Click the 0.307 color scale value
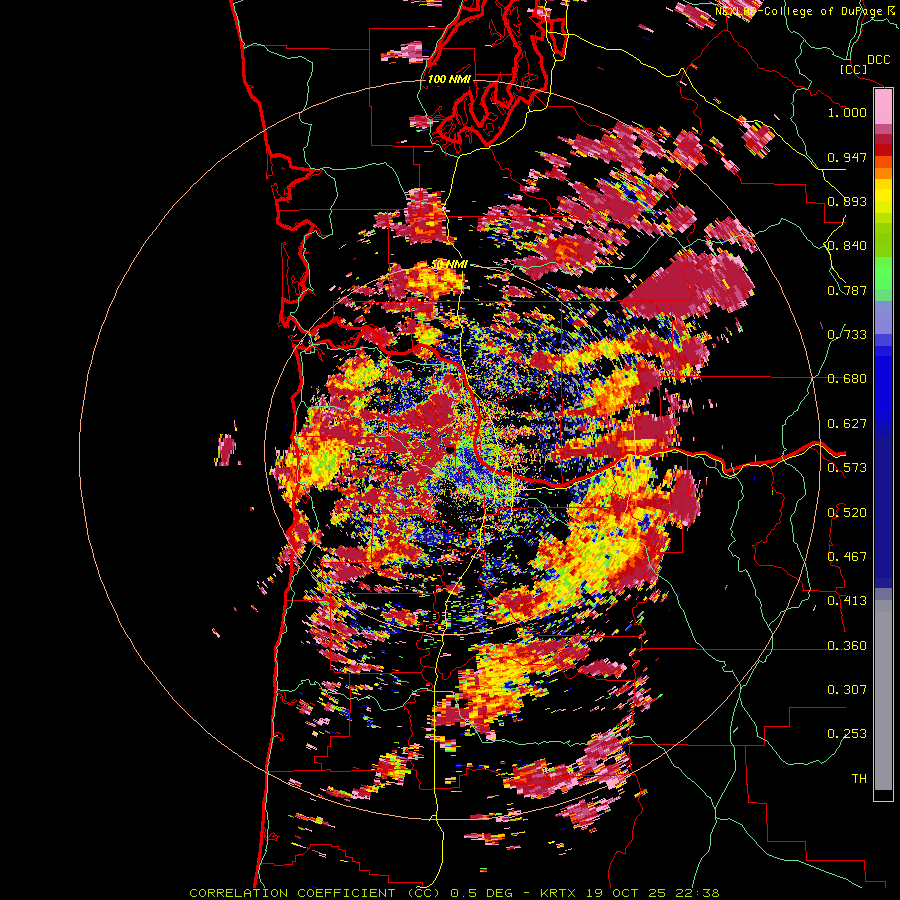Image resolution: width=900 pixels, height=900 pixels. coord(847,690)
